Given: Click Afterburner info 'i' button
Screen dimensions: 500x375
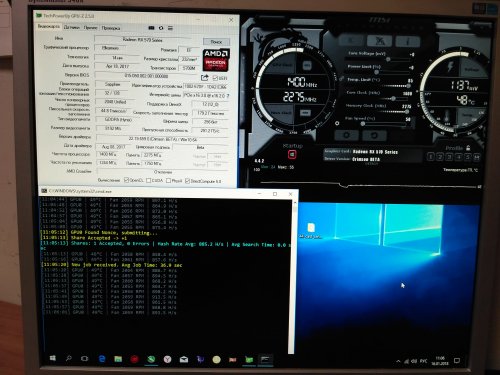Looking at the screenshot, I should (x=408, y=41).
